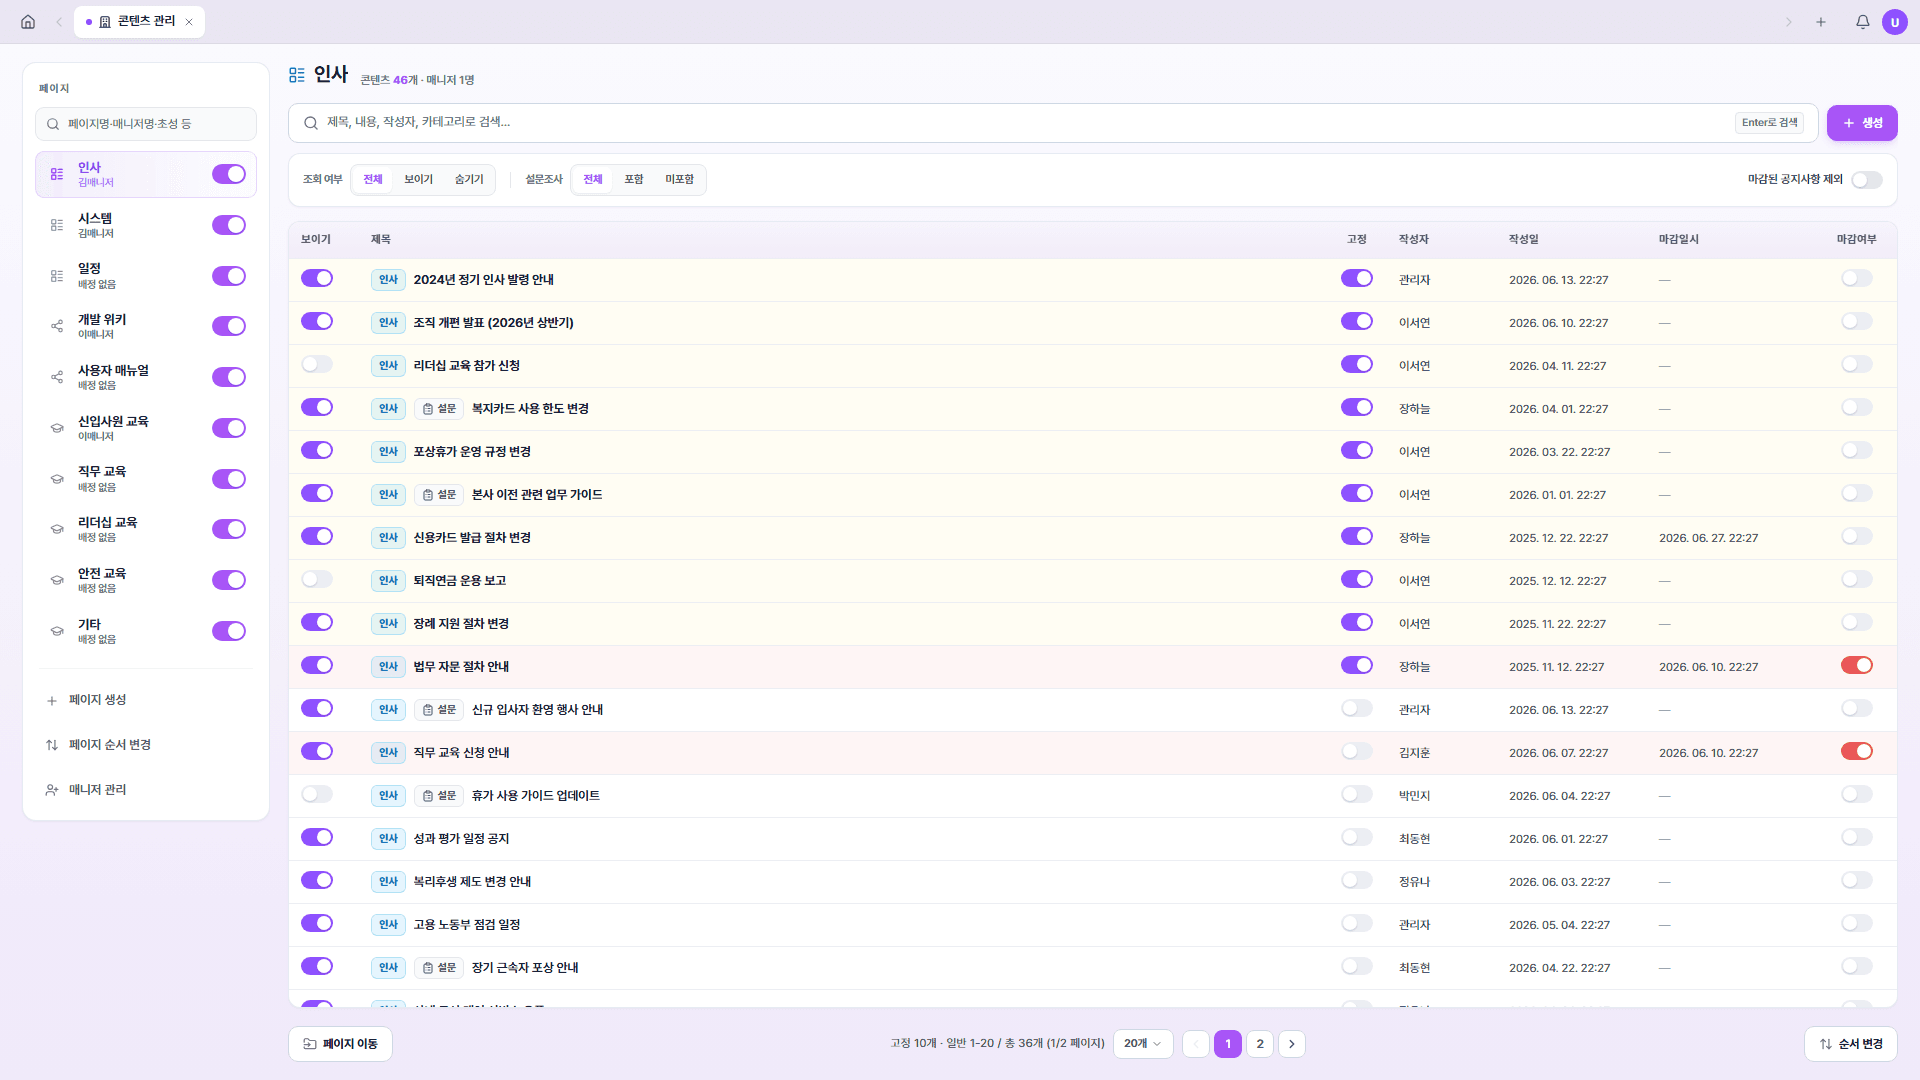This screenshot has height=1080, width=1920.
Task: Click the tab bar right chevron
Action: pyautogui.click(x=1789, y=22)
